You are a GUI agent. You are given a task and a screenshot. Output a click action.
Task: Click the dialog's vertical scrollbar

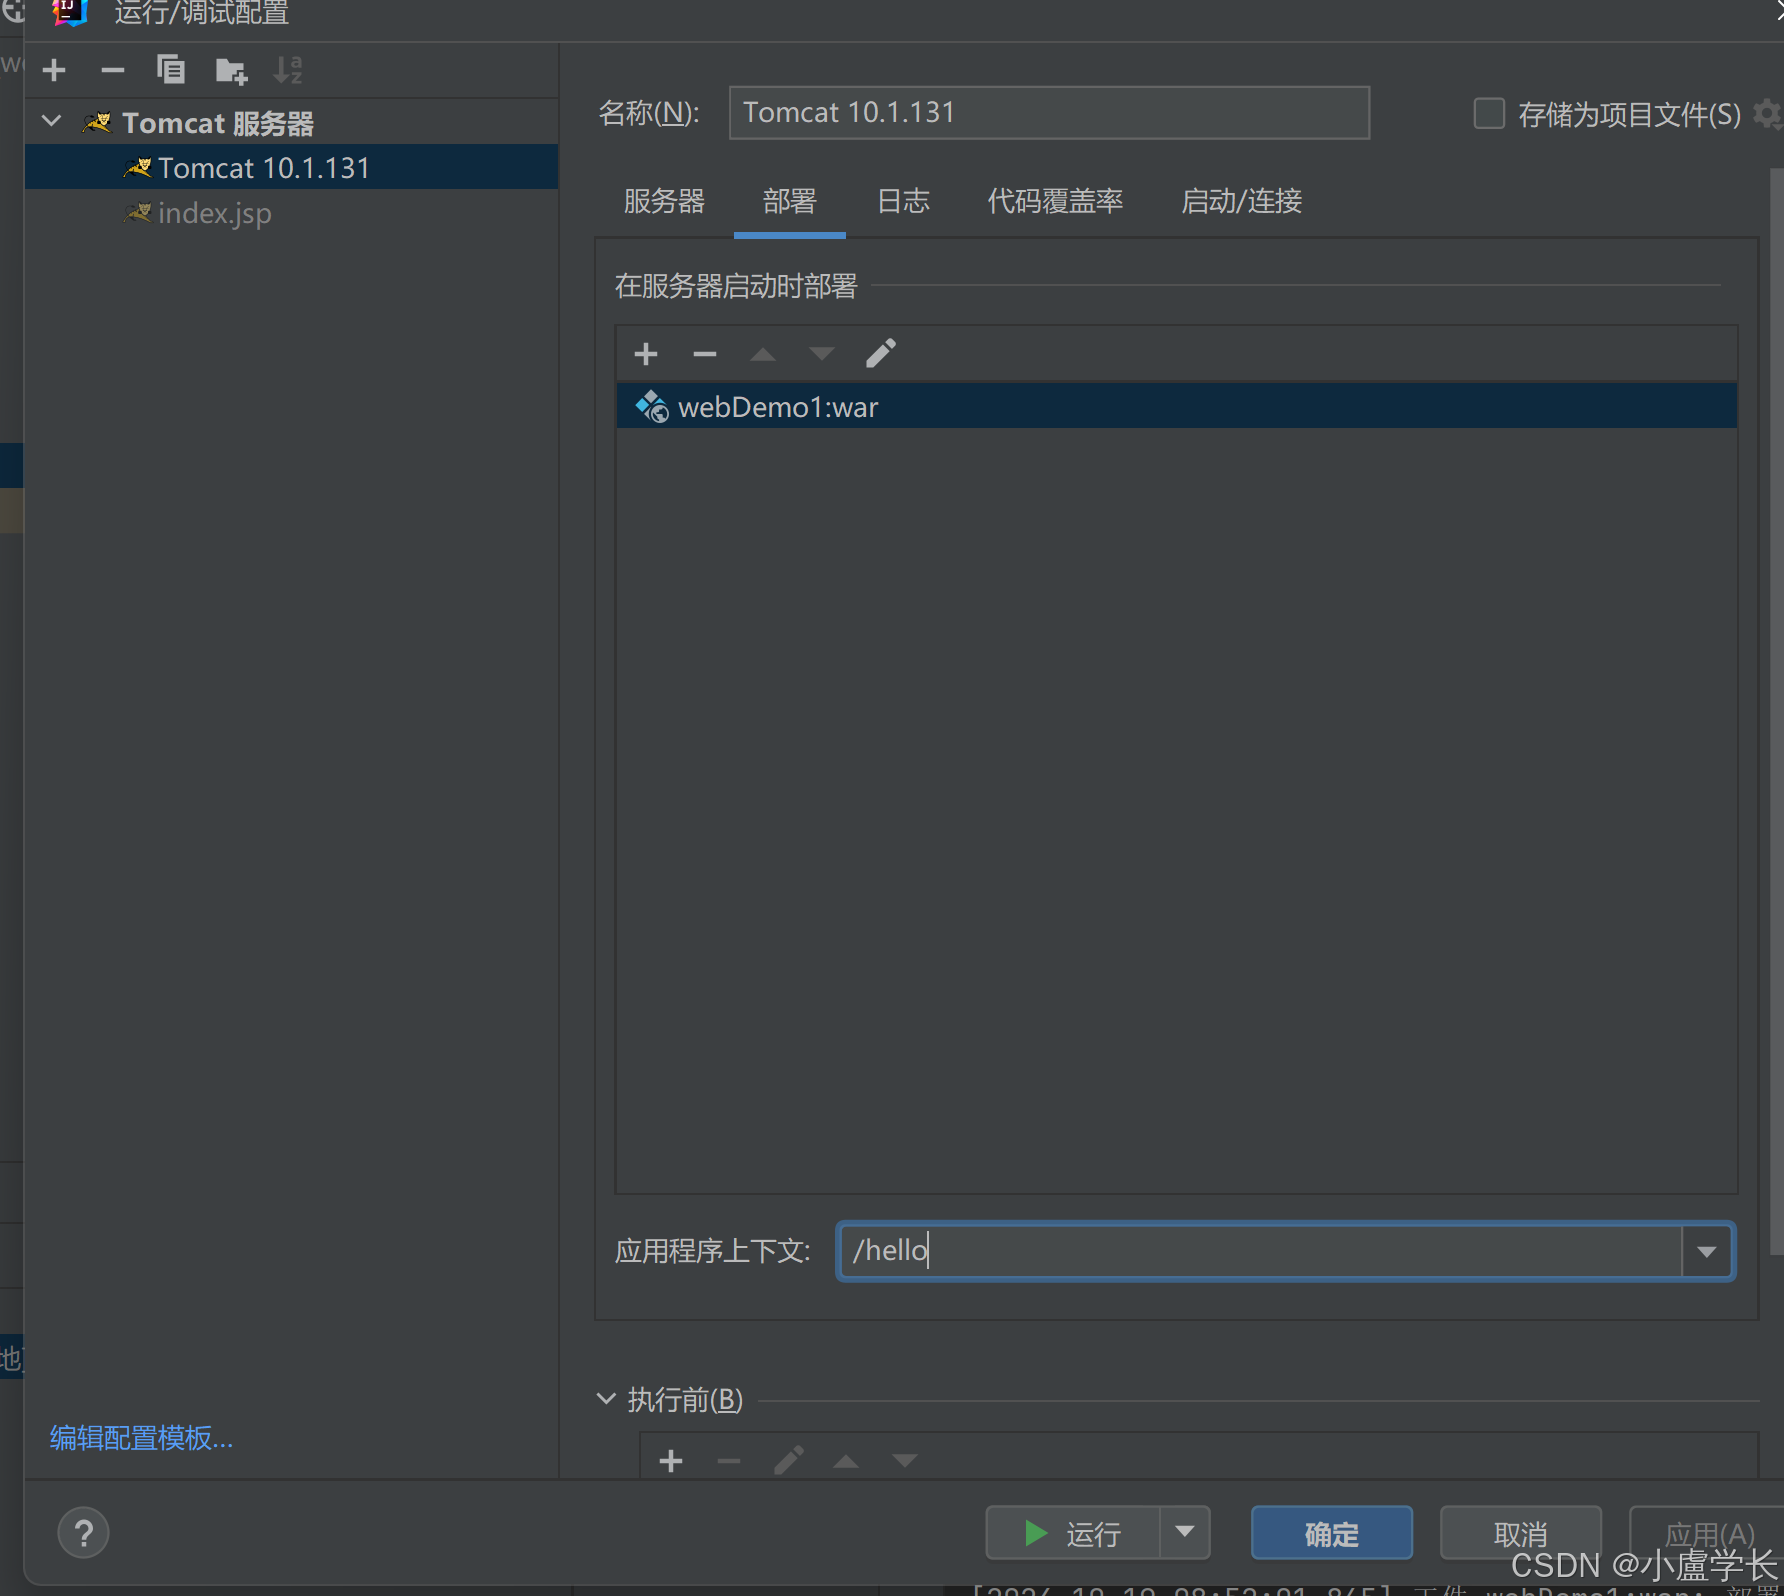click(1776, 710)
